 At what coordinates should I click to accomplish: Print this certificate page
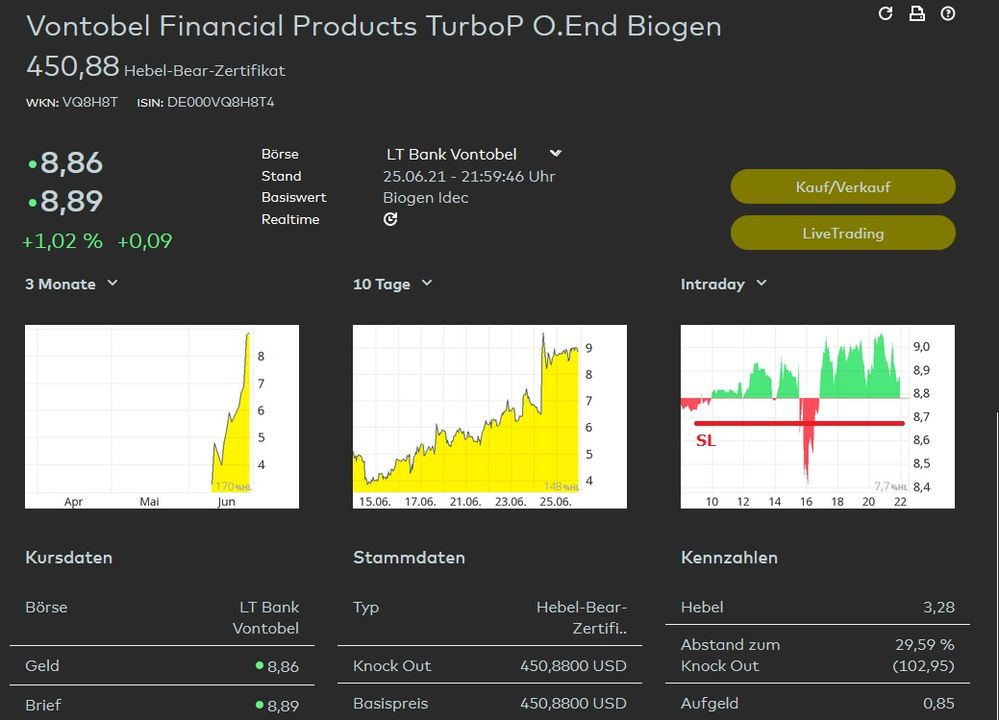[916, 14]
